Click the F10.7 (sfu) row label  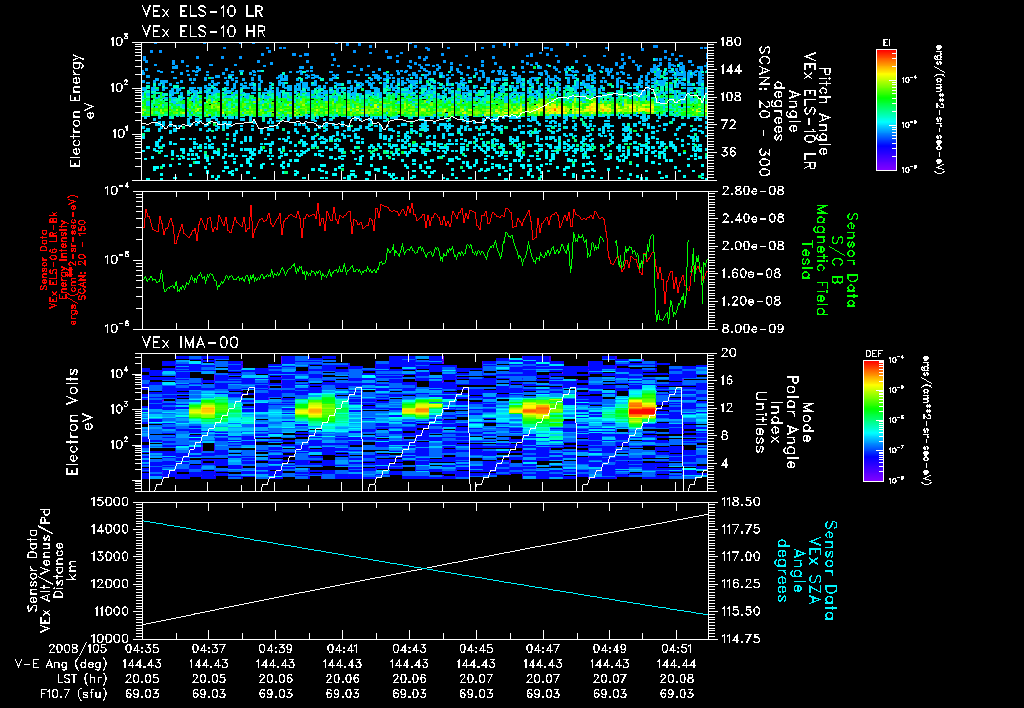click(72, 694)
